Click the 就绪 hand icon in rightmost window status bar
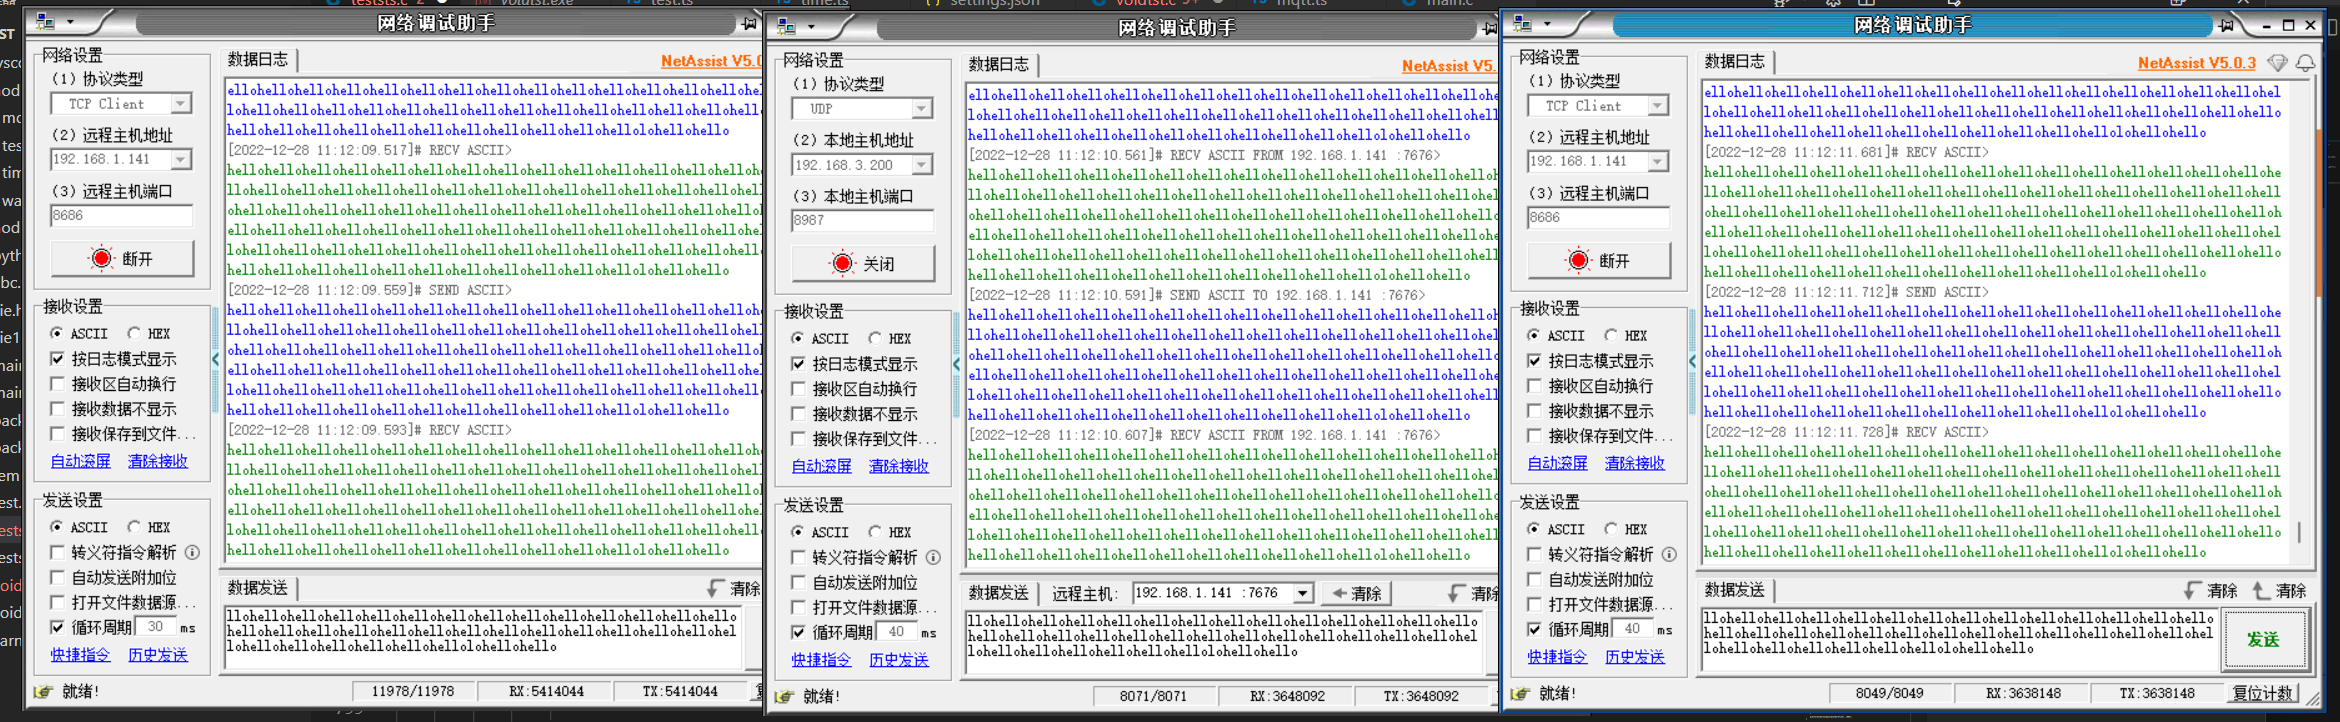Screen dimensions: 2340x722 click(1520, 693)
